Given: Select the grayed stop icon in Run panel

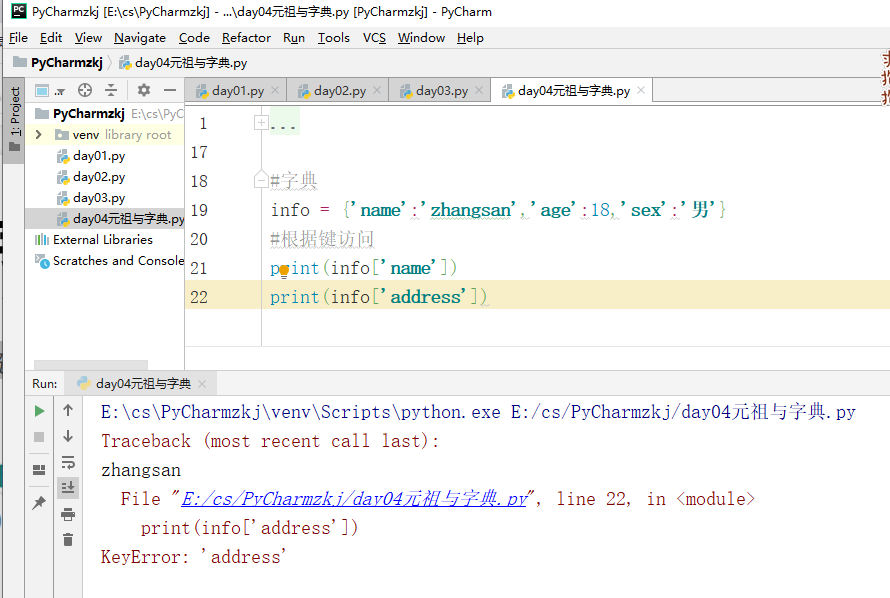Looking at the screenshot, I should [x=39, y=435].
